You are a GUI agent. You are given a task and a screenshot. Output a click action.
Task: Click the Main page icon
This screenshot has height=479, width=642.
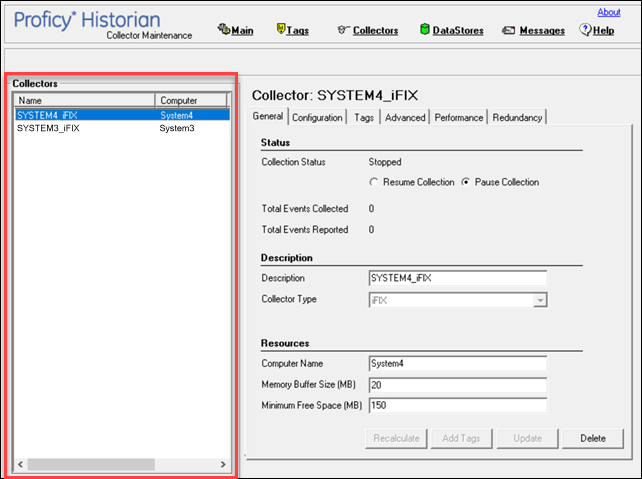tap(224, 29)
